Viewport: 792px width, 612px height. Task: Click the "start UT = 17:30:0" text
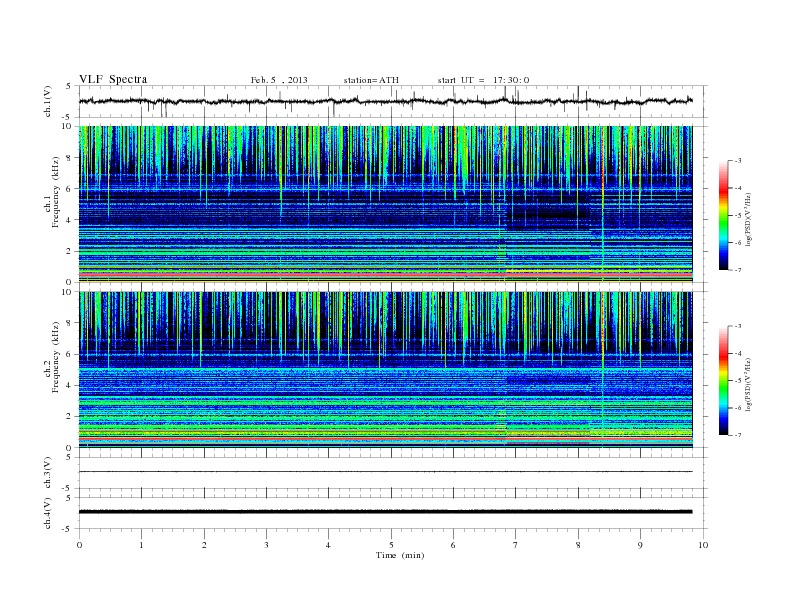483,80
